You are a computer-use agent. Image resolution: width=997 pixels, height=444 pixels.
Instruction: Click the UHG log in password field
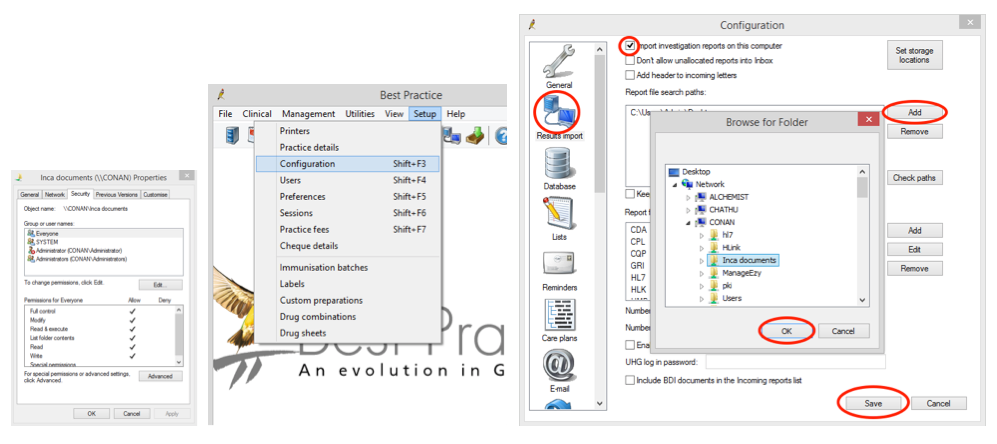pyautogui.click(x=795, y=362)
